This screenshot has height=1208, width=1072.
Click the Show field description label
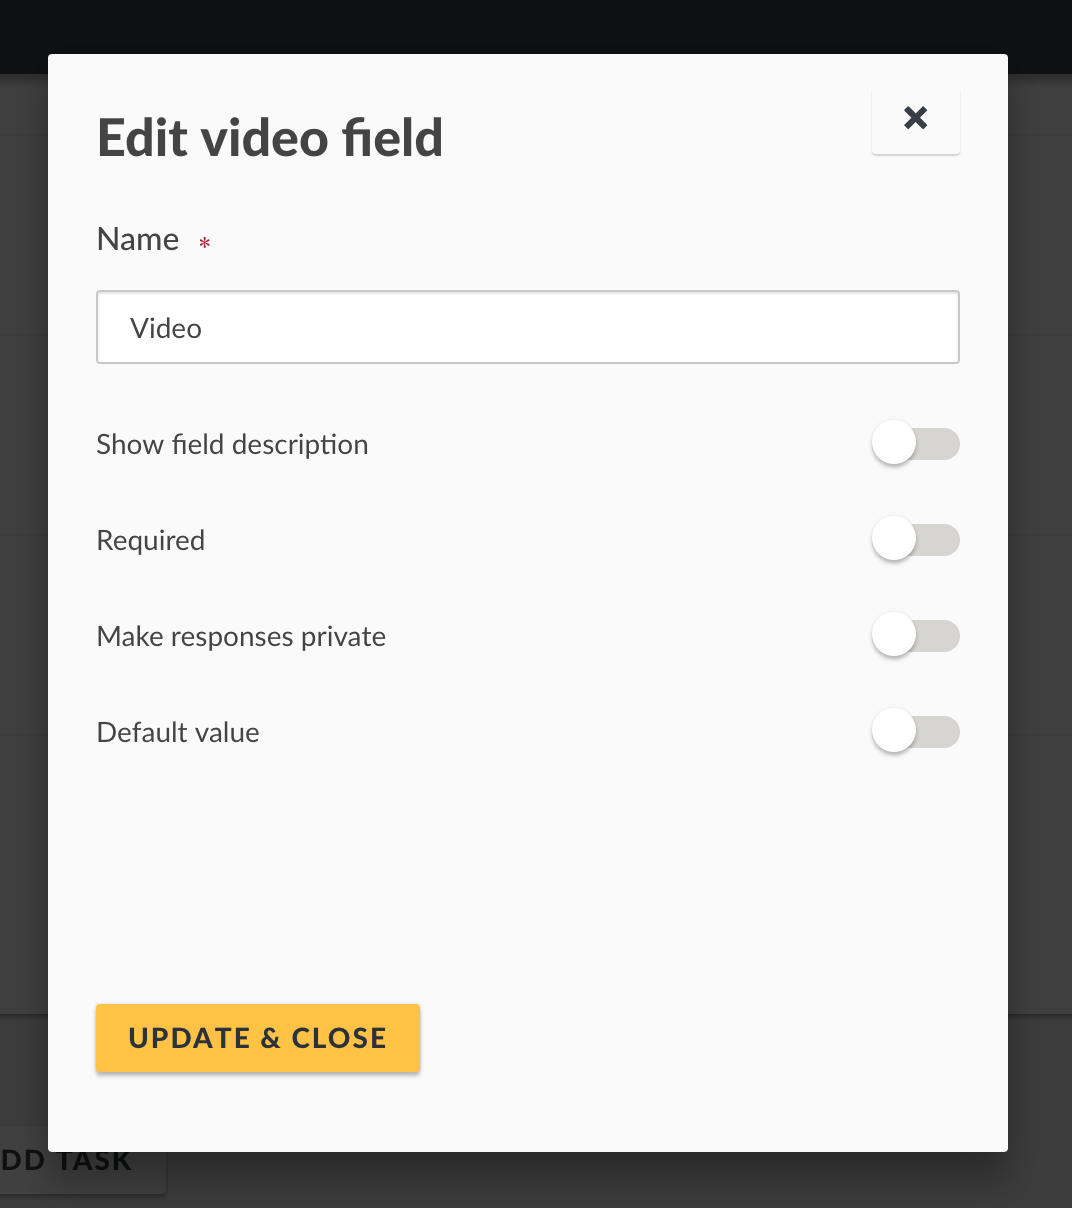coord(232,444)
